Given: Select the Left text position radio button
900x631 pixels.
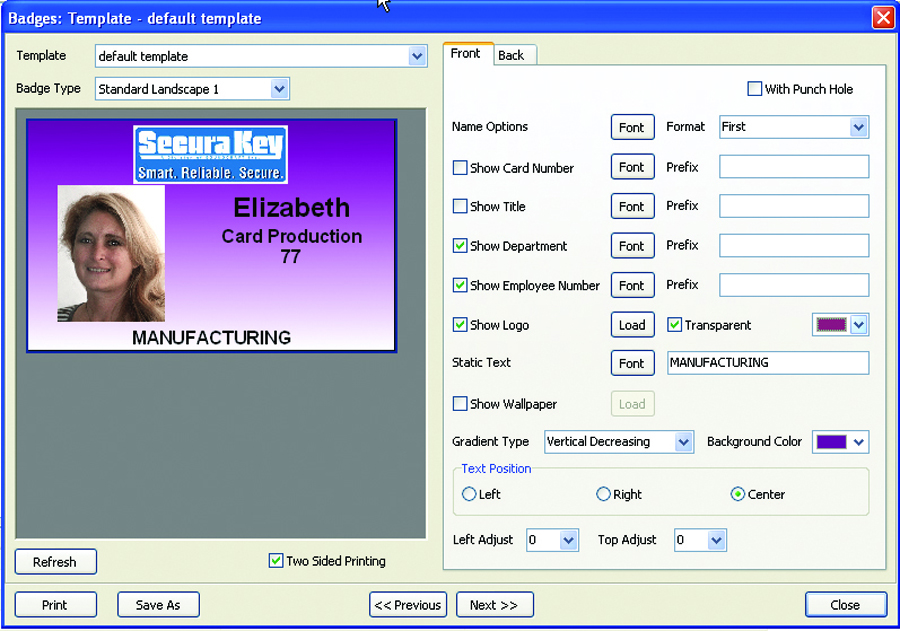Looking at the screenshot, I should tap(469, 494).
